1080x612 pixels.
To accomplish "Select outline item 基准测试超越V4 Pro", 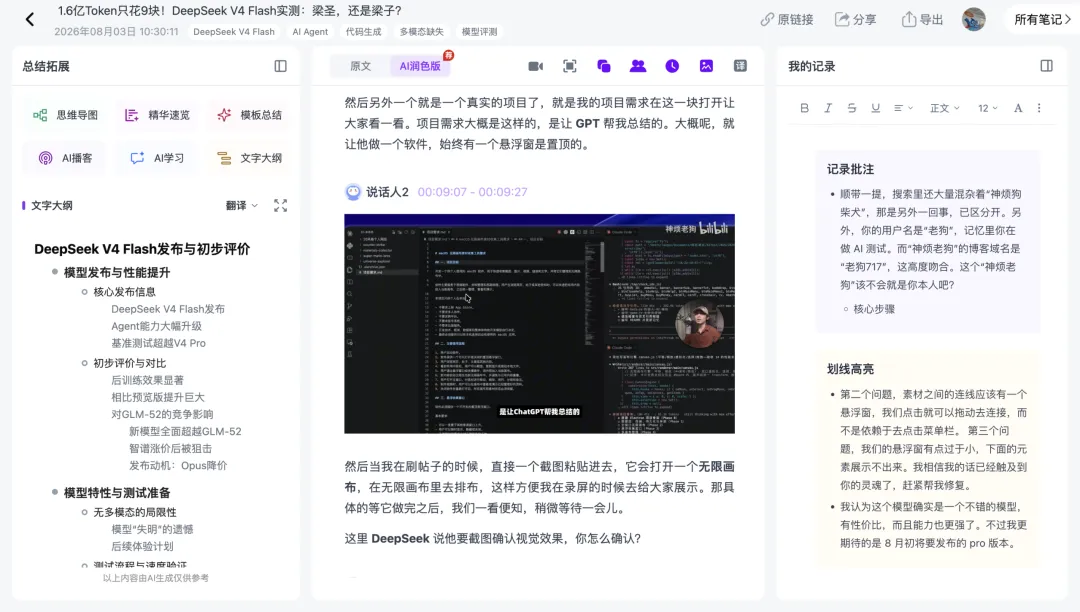I will pyautogui.click(x=158, y=343).
